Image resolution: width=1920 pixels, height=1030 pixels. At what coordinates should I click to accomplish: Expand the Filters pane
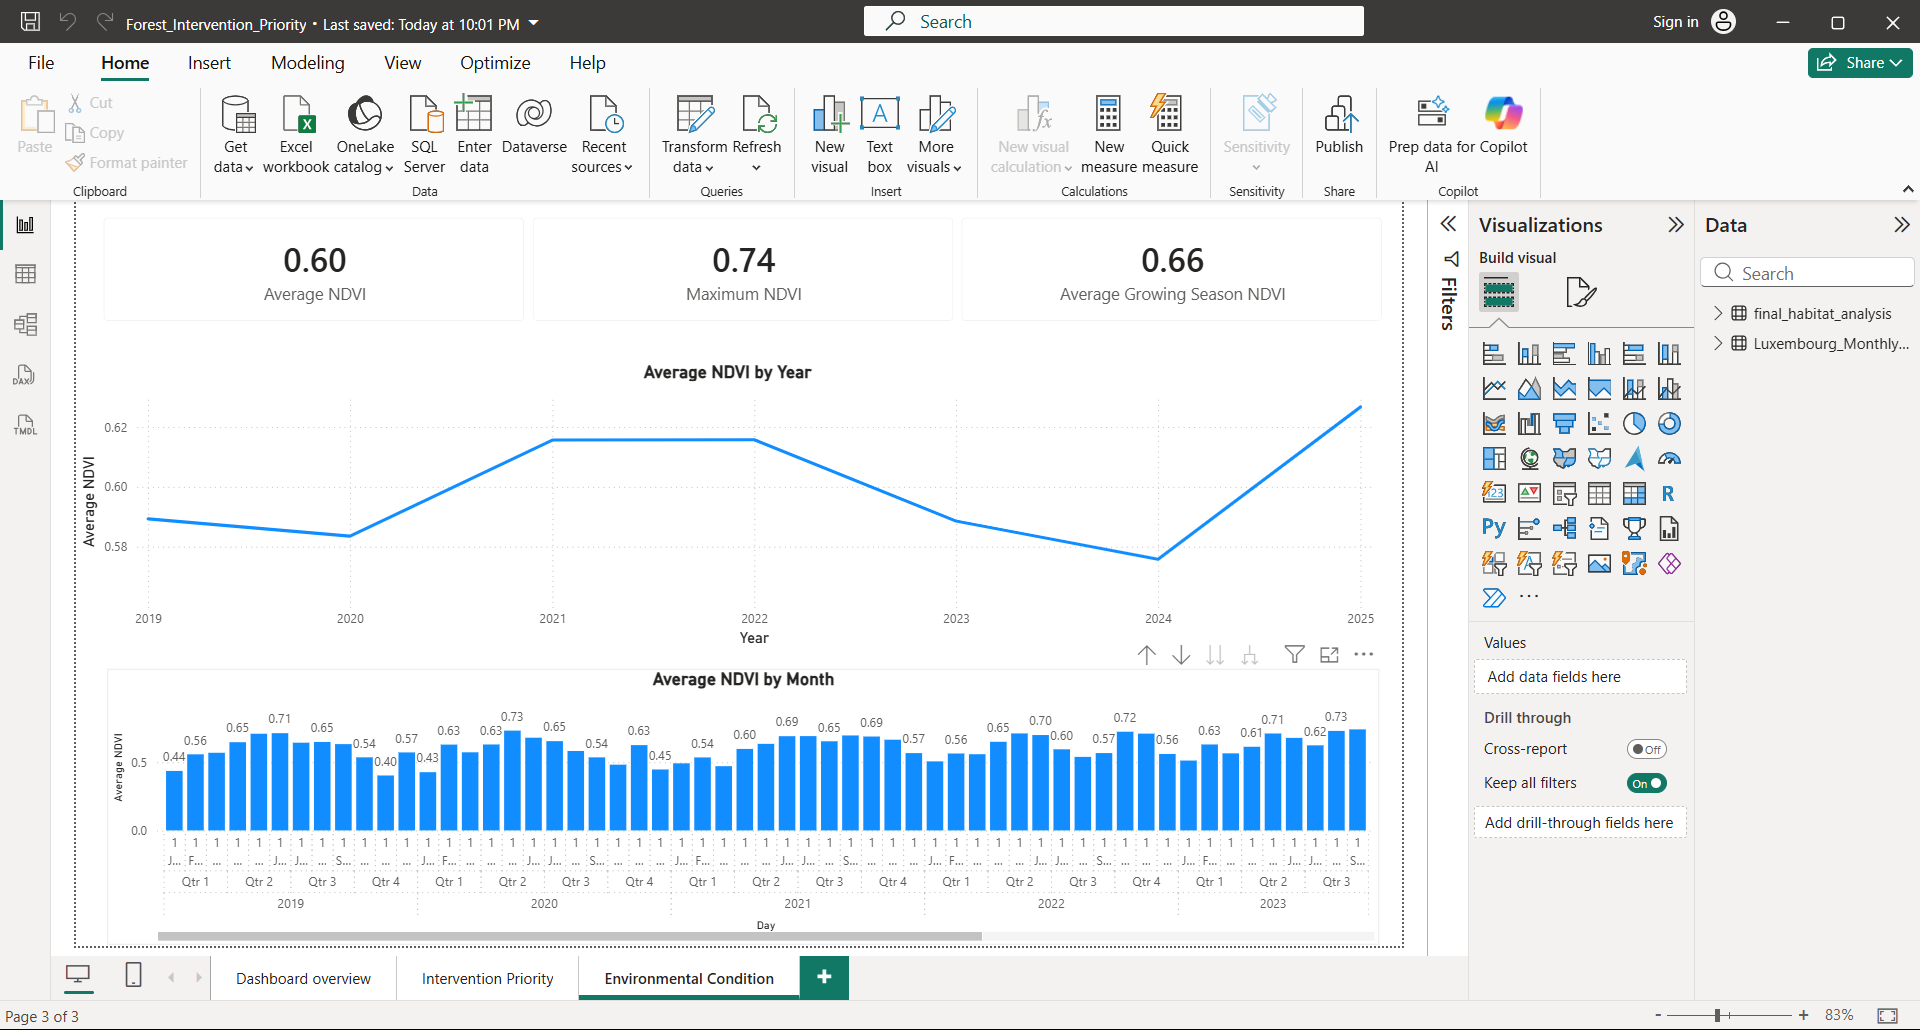click(x=1448, y=224)
